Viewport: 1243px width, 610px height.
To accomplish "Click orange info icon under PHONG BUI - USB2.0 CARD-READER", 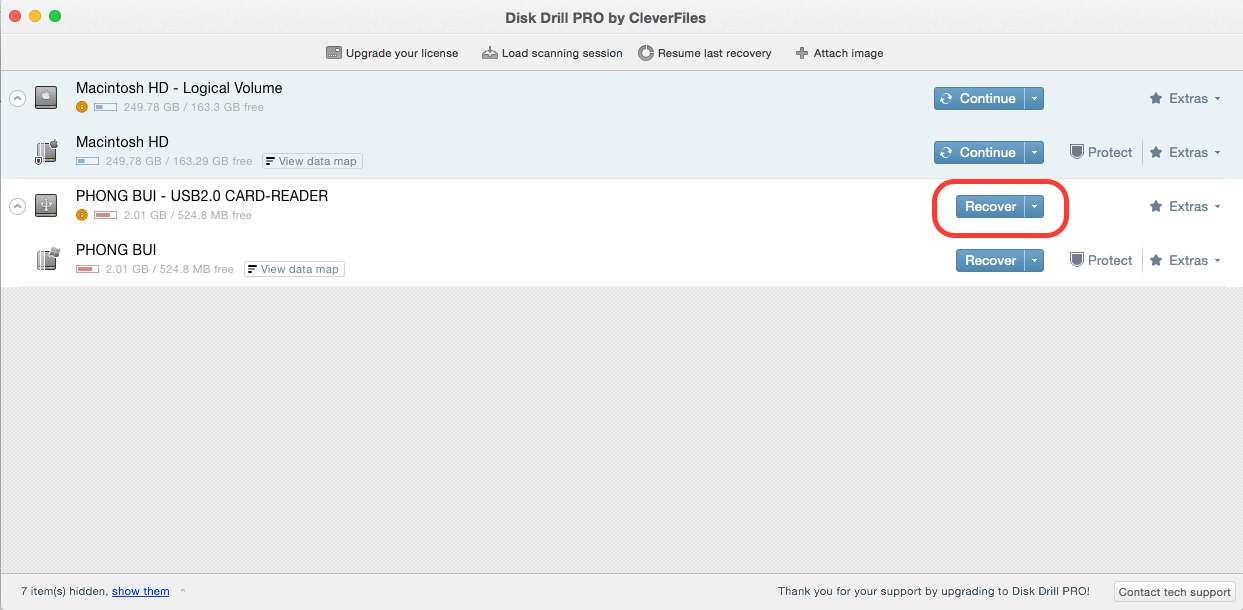I will point(82,215).
